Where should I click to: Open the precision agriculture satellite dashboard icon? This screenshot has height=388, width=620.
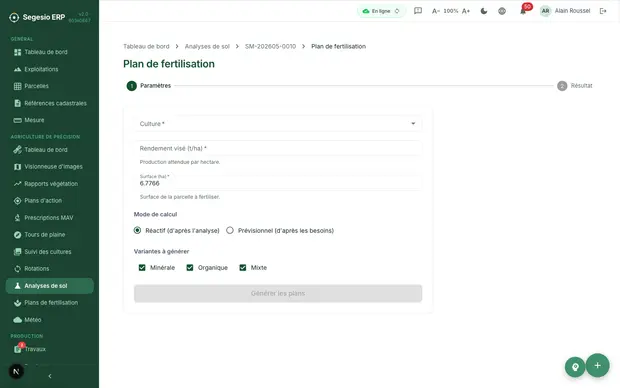(x=17, y=150)
